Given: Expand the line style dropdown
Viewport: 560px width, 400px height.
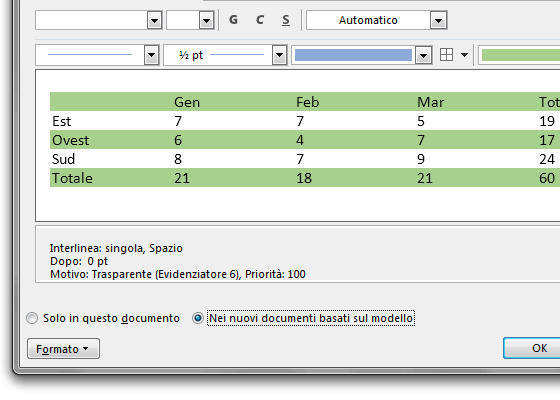Looking at the screenshot, I should pos(151,55).
